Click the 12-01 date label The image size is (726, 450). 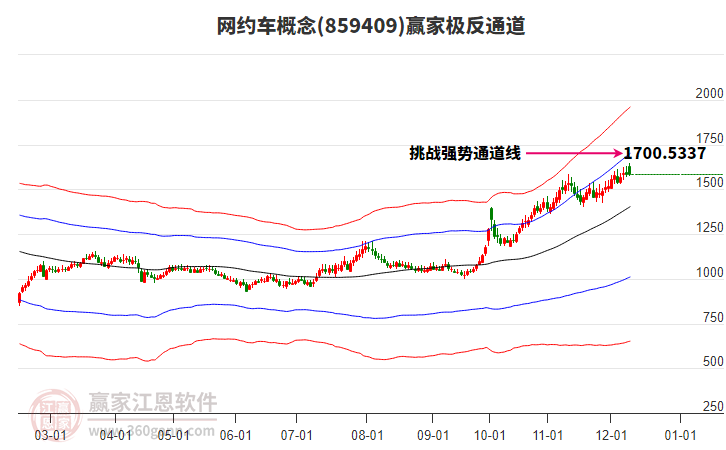(611, 436)
